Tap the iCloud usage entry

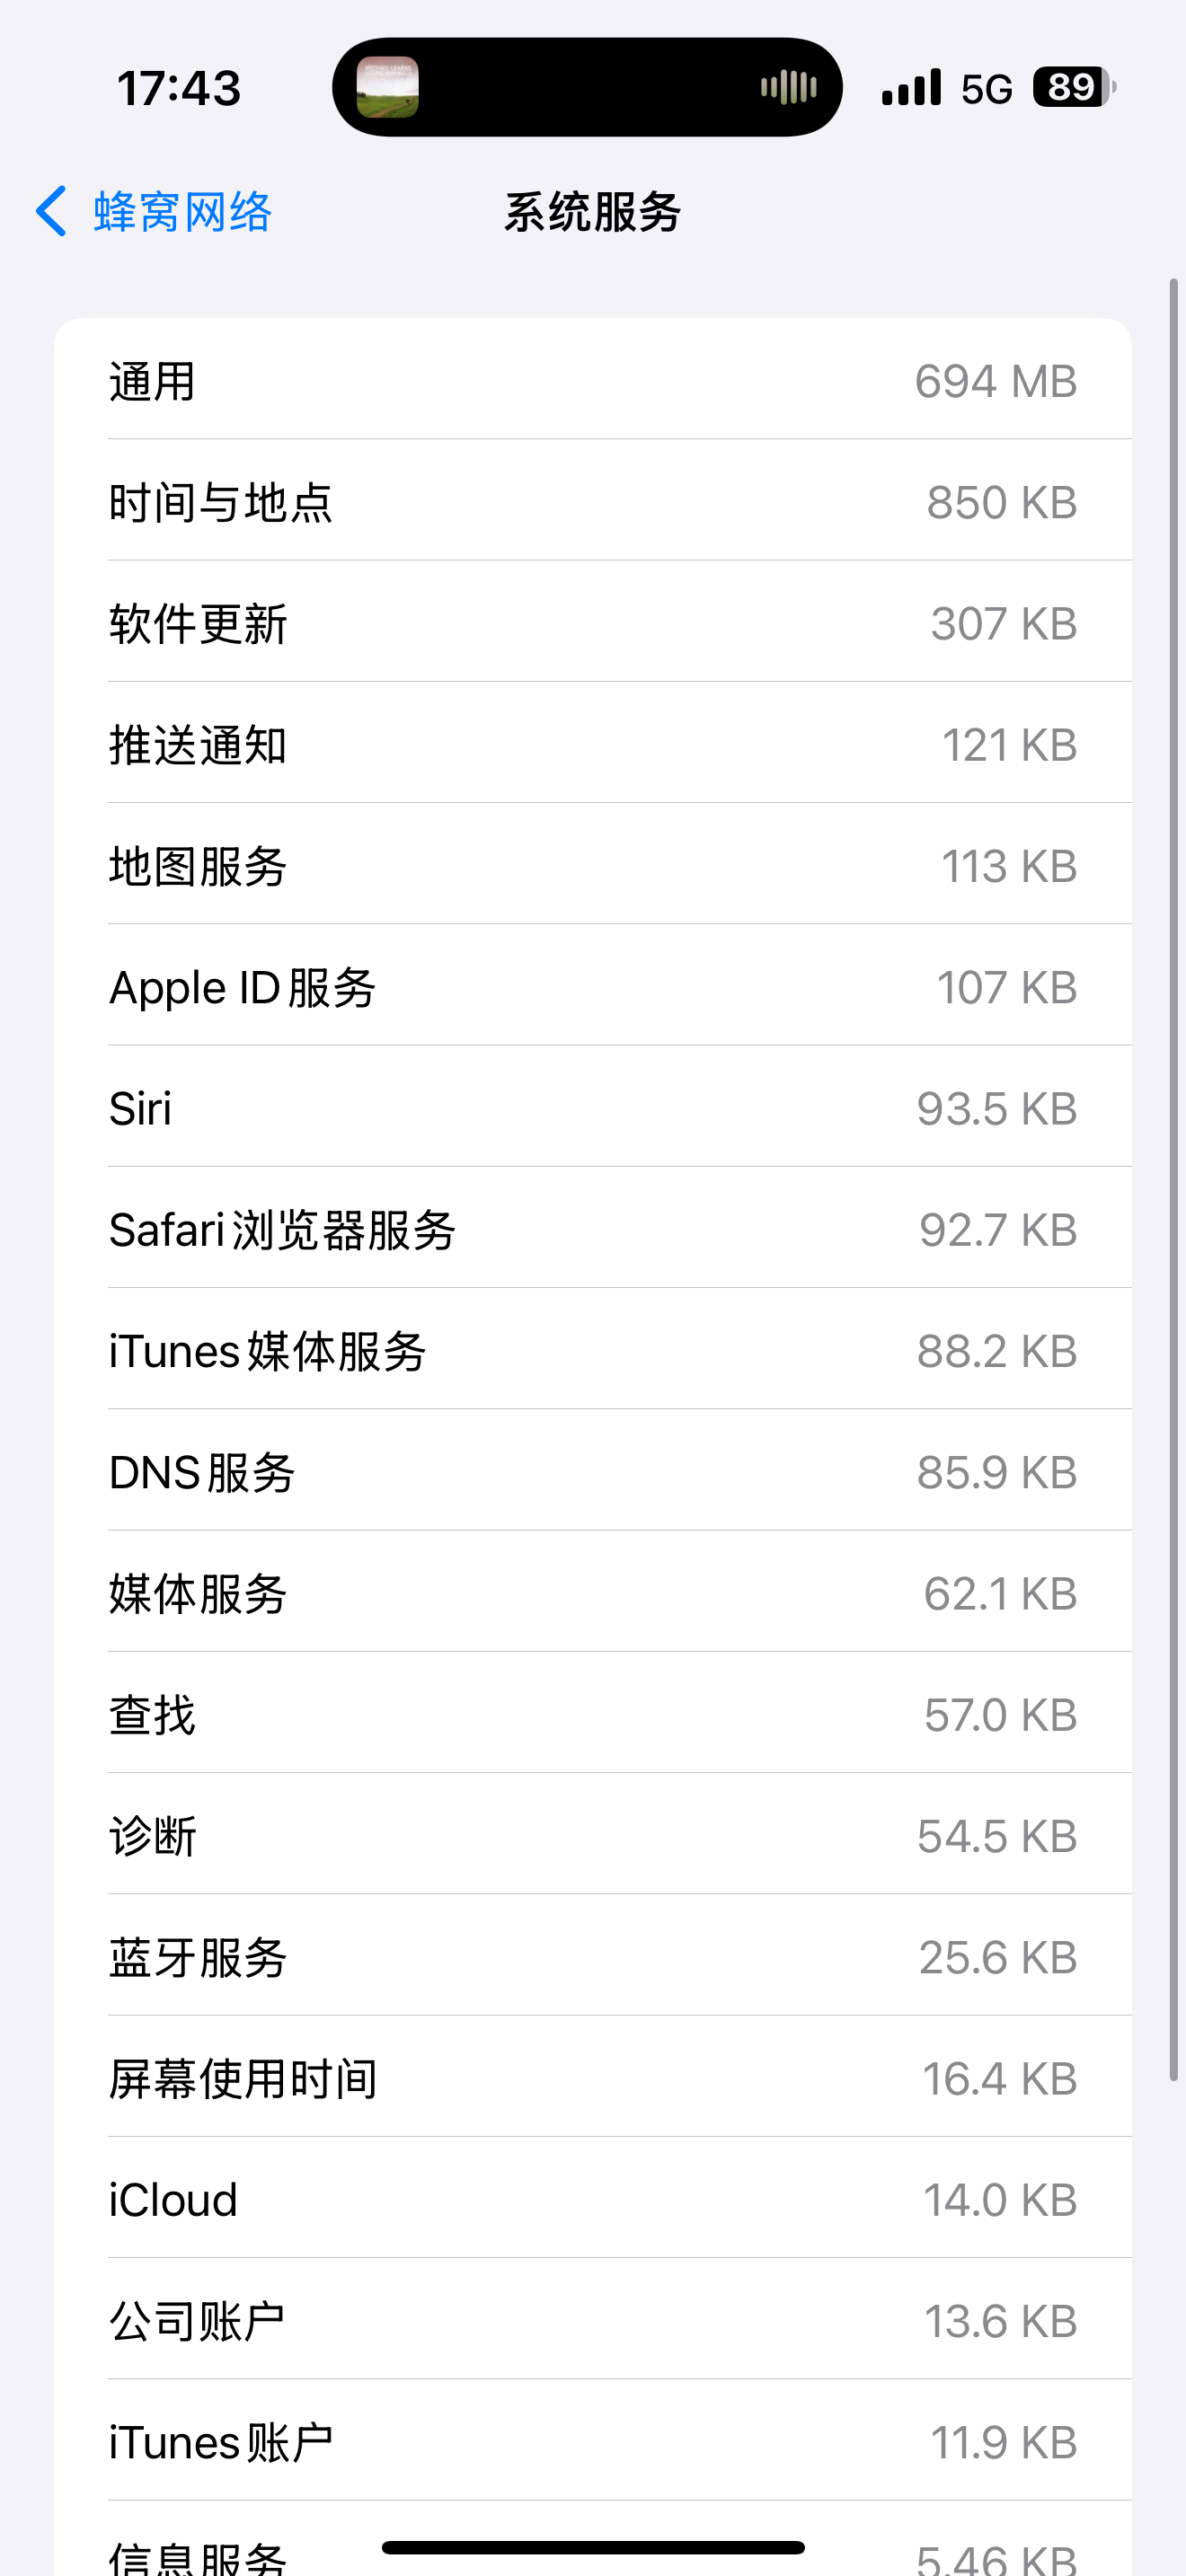pyautogui.click(x=592, y=2200)
